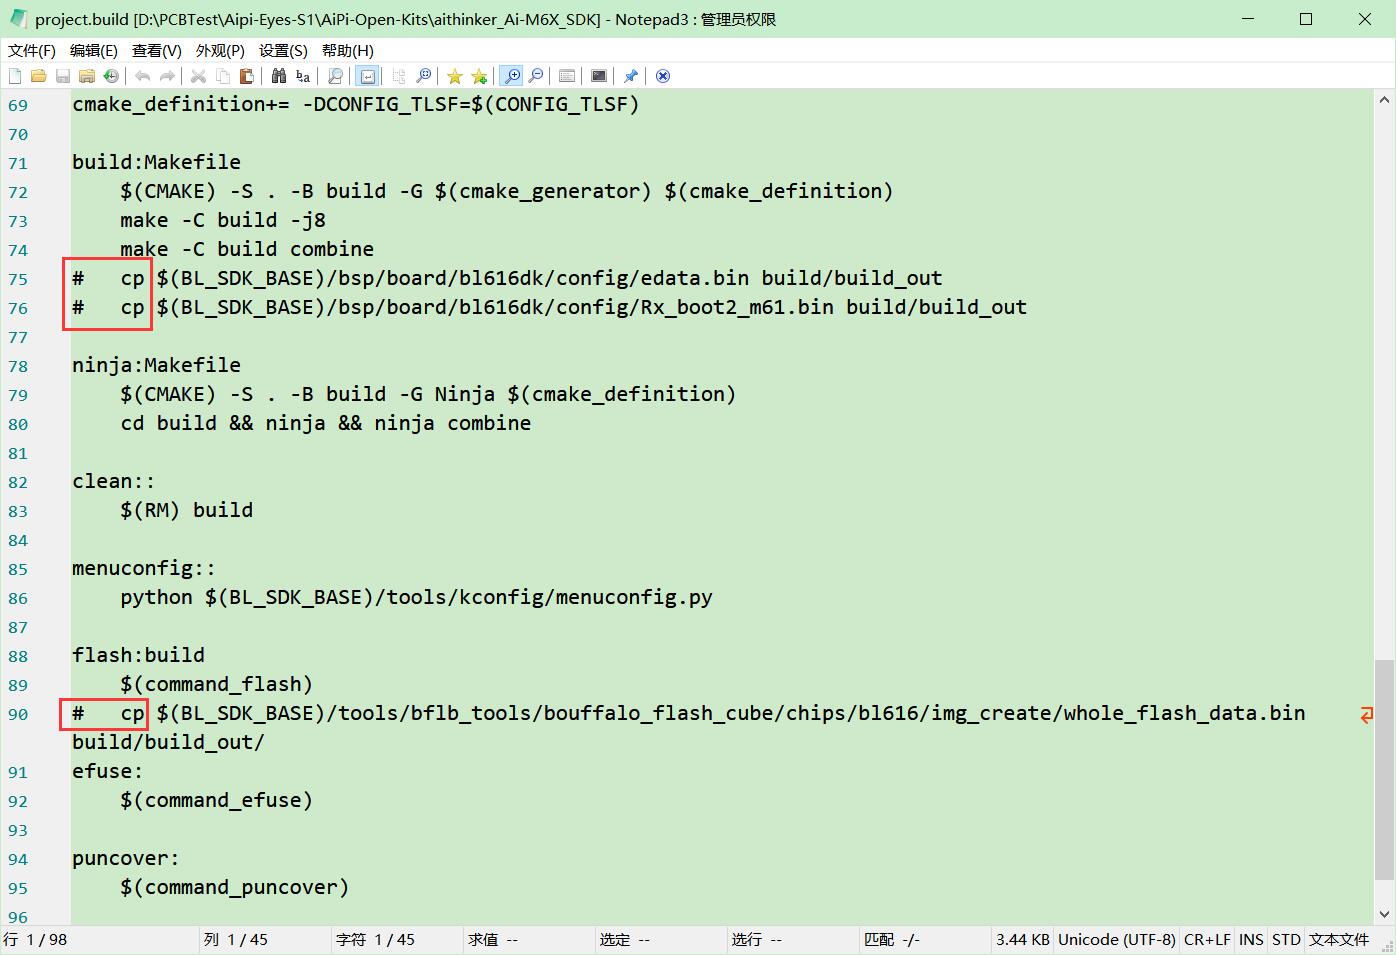The image size is (1396, 955).
Task: Copy selection via toolbar icon
Action: (x=222, y=76)
